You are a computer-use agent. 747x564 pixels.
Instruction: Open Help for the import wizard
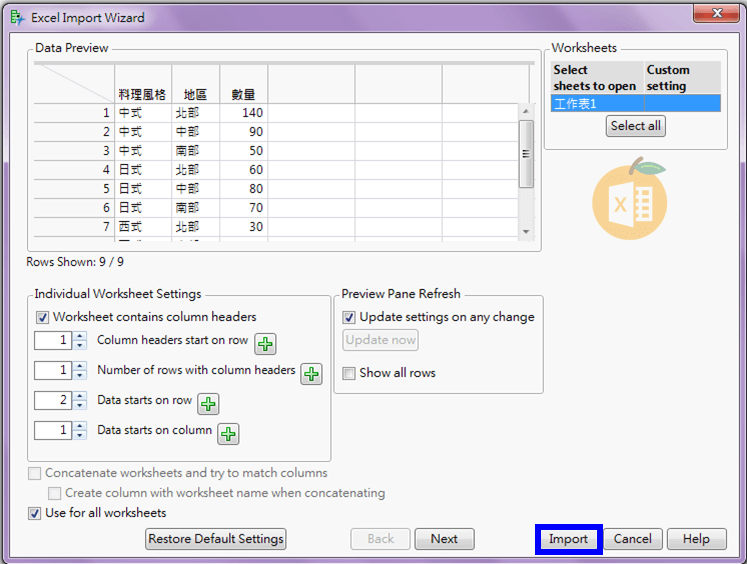(x=697, y=539)
